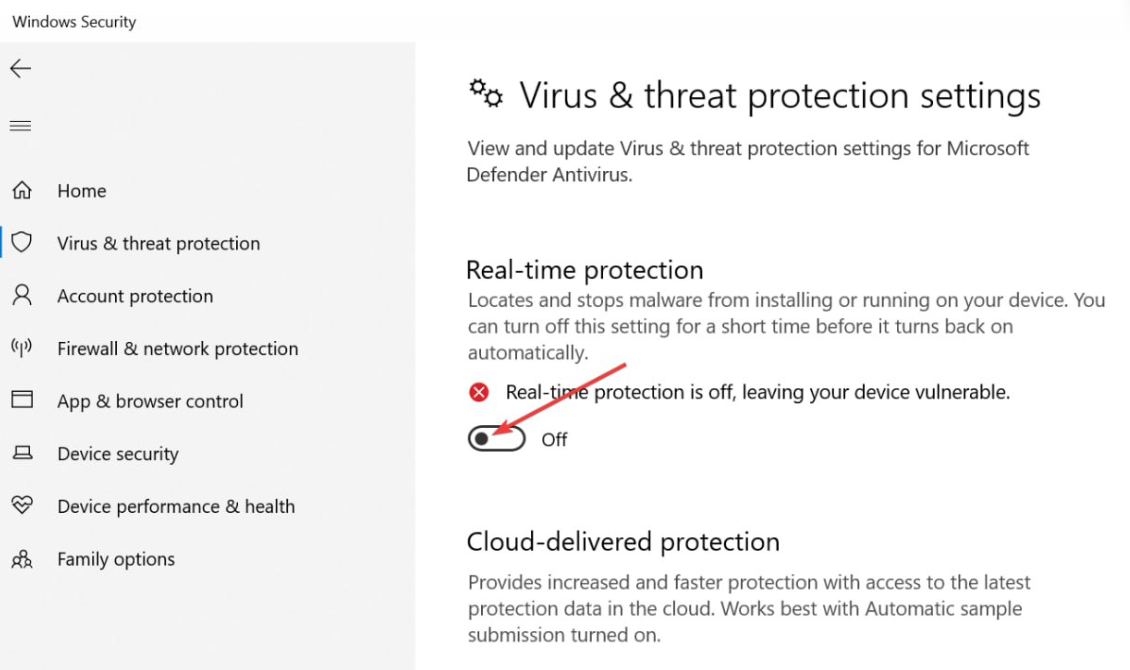Viewport: 1130px width, 670px height.
Task: Click the Firewall & network protection signal icon
Action: 22,348
